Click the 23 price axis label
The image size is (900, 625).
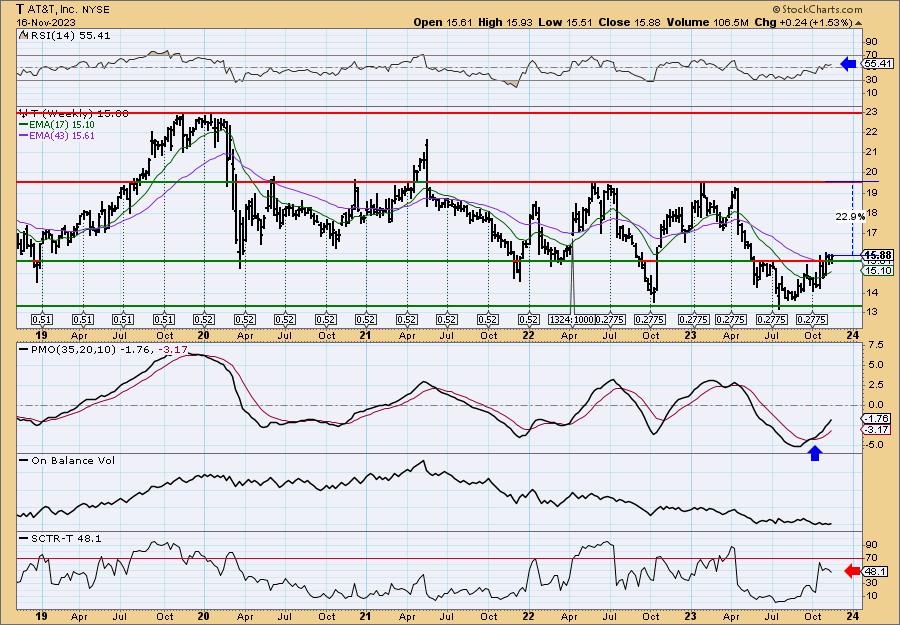coord(871,112)
